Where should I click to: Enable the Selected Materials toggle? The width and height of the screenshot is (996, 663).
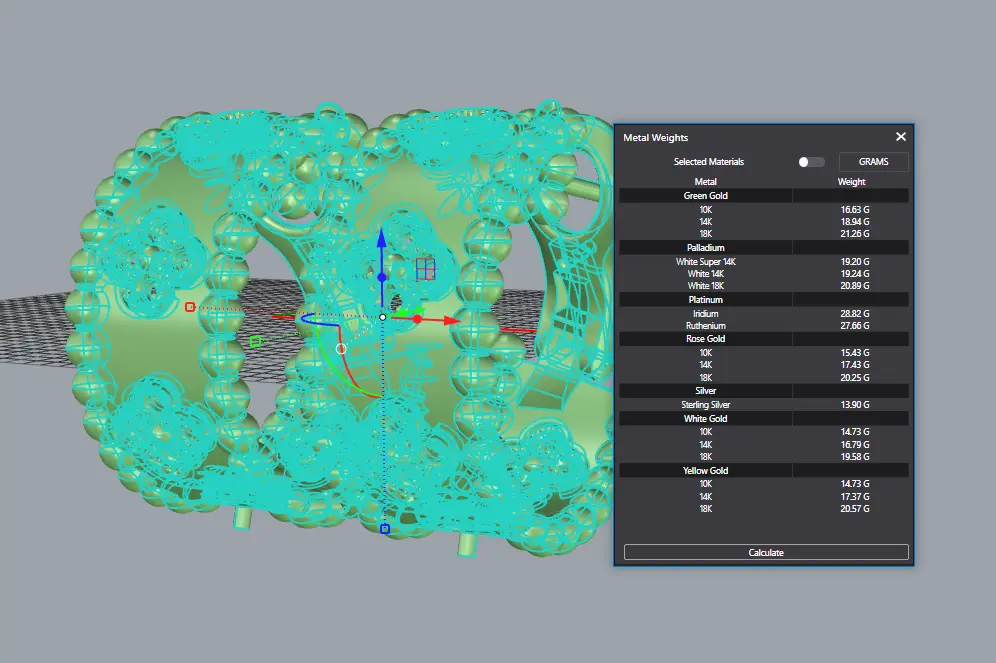[x=811, y=162]
